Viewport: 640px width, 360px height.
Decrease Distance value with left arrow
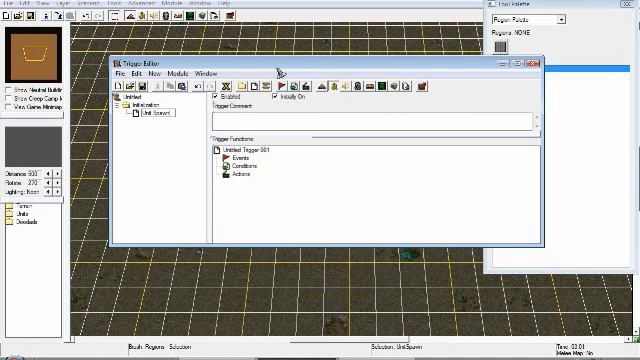48,174
